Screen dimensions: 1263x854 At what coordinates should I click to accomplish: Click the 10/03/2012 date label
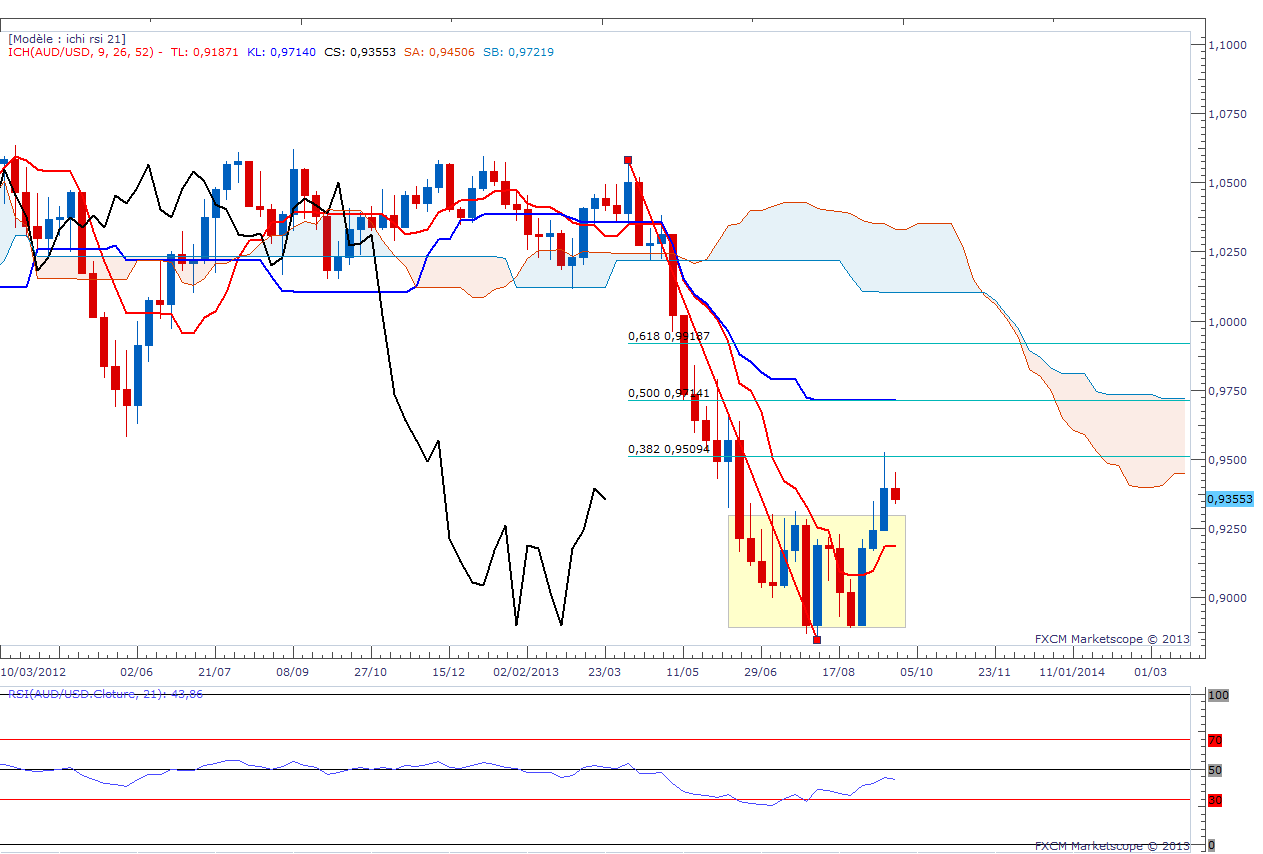pyautogui.click(x=35, y=672)
